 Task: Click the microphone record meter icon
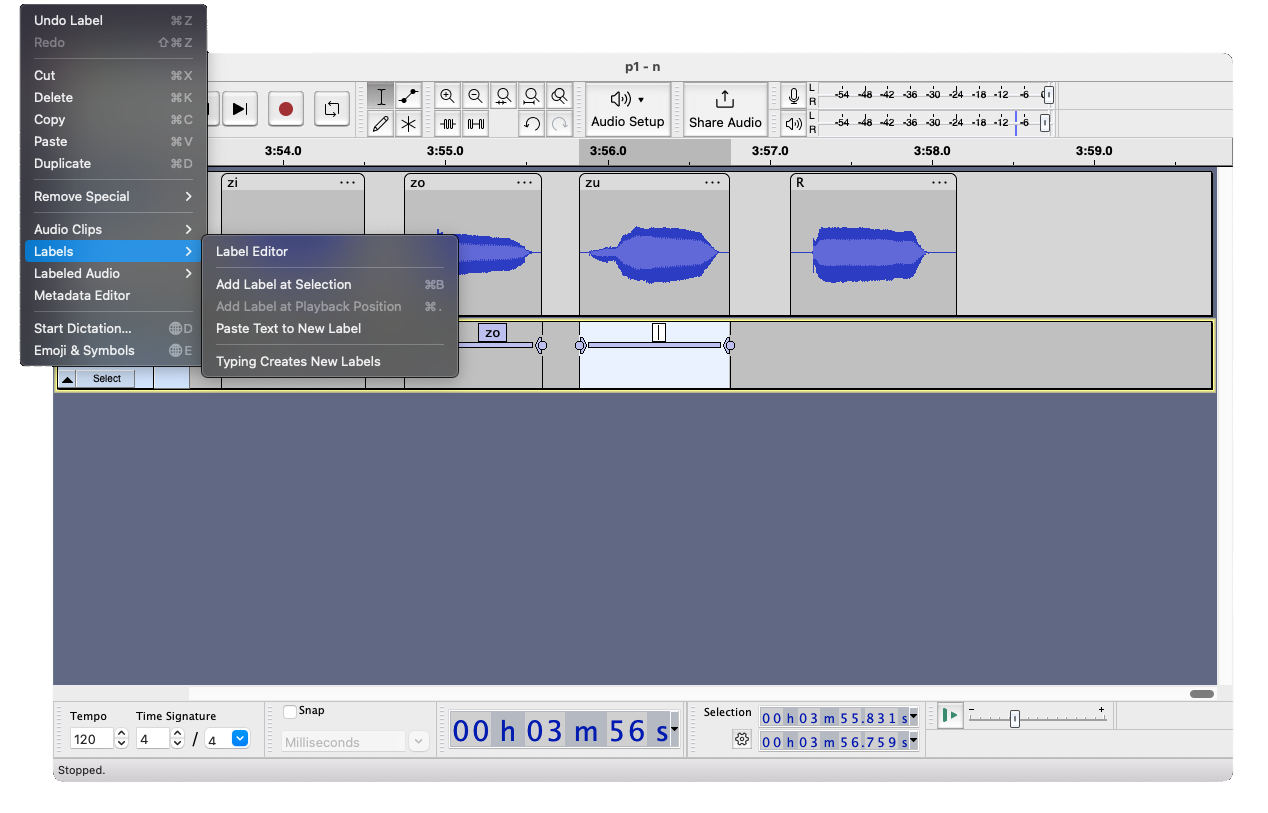[794, 96]
